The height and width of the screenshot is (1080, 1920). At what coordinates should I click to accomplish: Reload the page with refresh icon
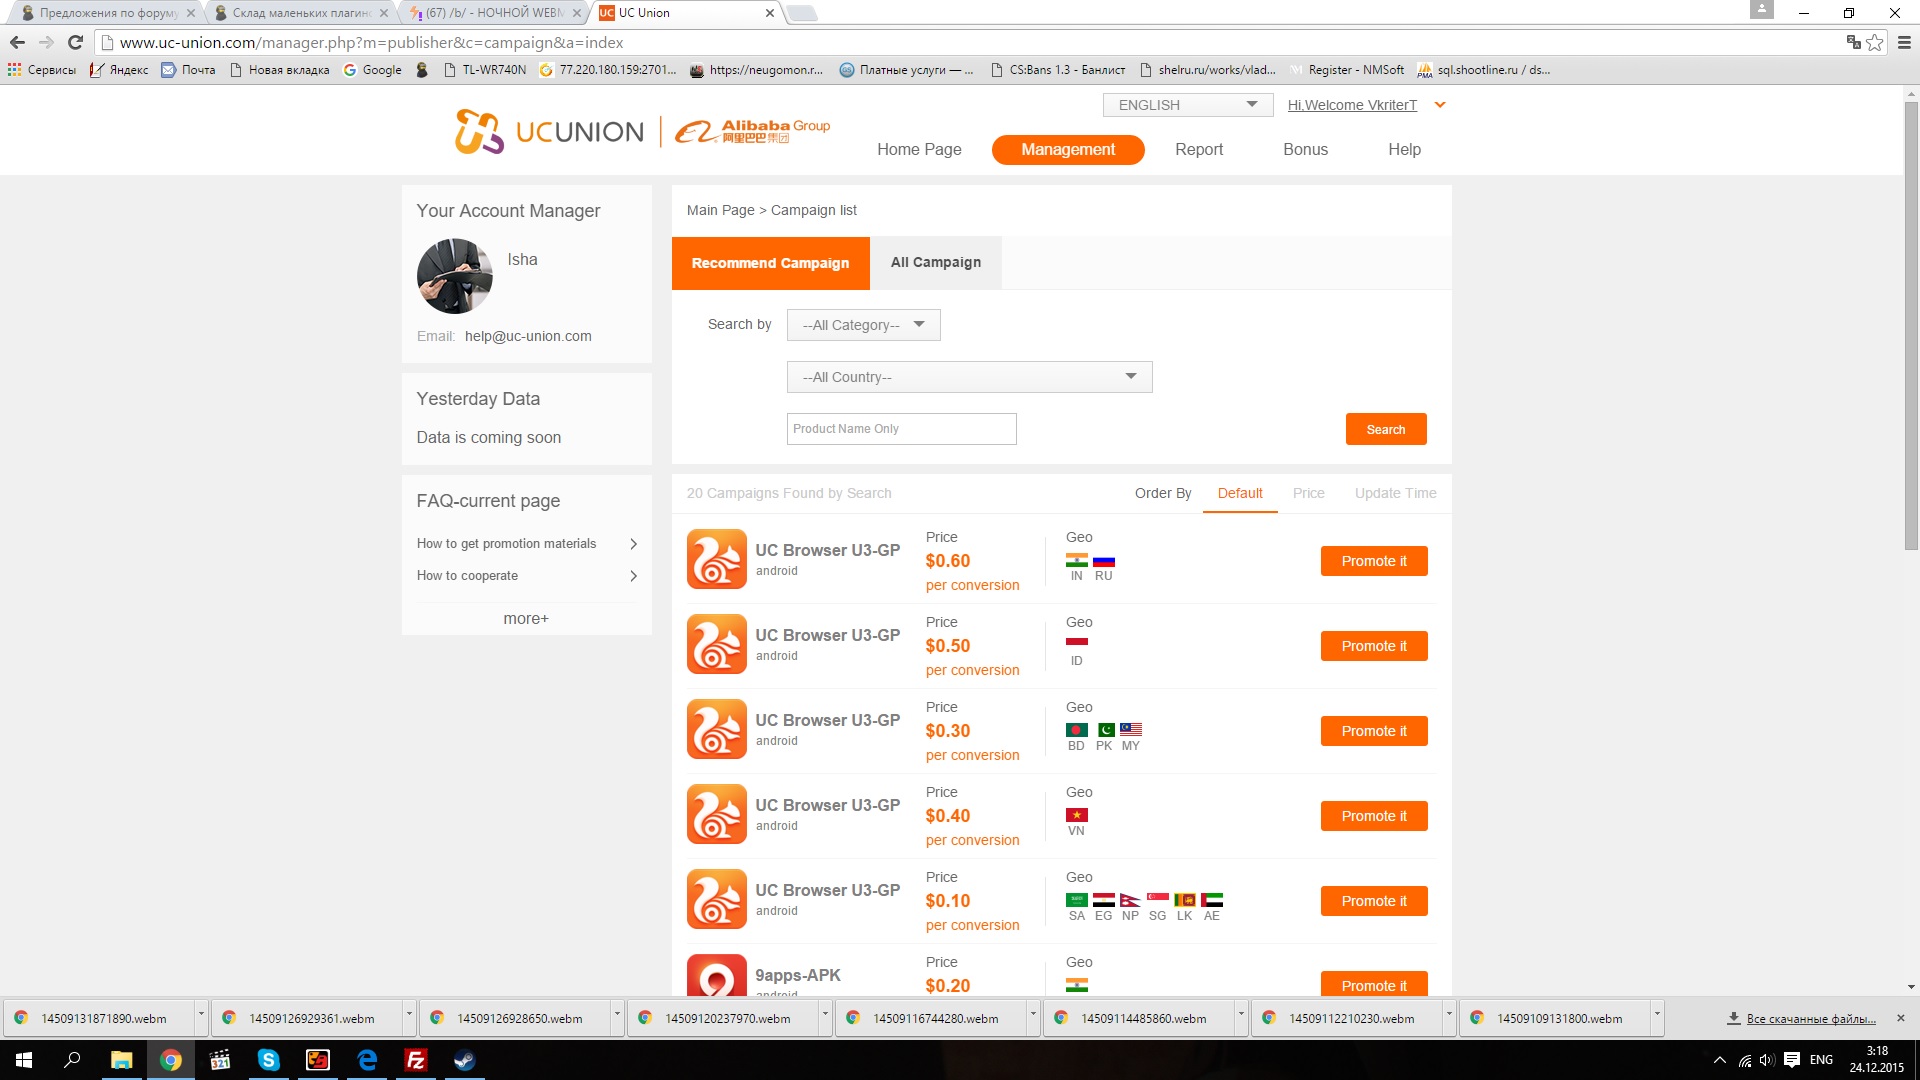[75, 42]
